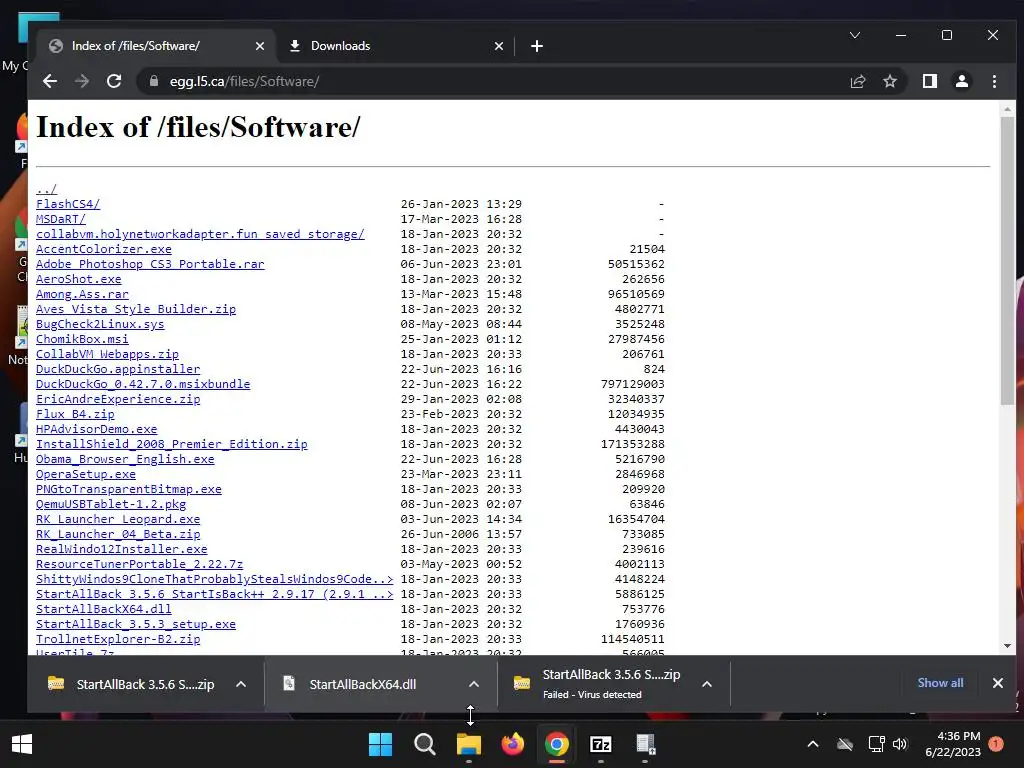This screenshot has width=1024, height=768.
Task: Open cloud sync tray icon
Action: tap(845, 744)
